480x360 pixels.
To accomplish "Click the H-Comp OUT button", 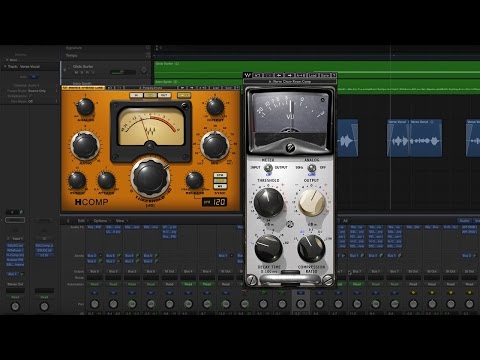I will pyautogui.click(x=164, y=95).
